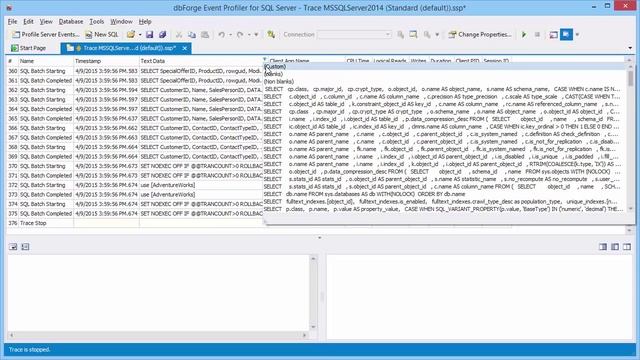This screenshot has width=640, height=360.
Task: Open a New SQL document
Action: [x=102, y=35]
